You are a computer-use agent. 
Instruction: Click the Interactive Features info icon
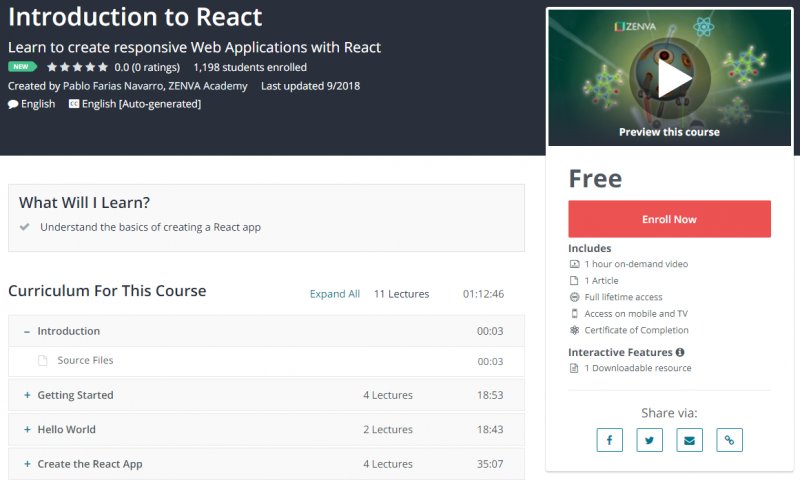coord(680,352)
